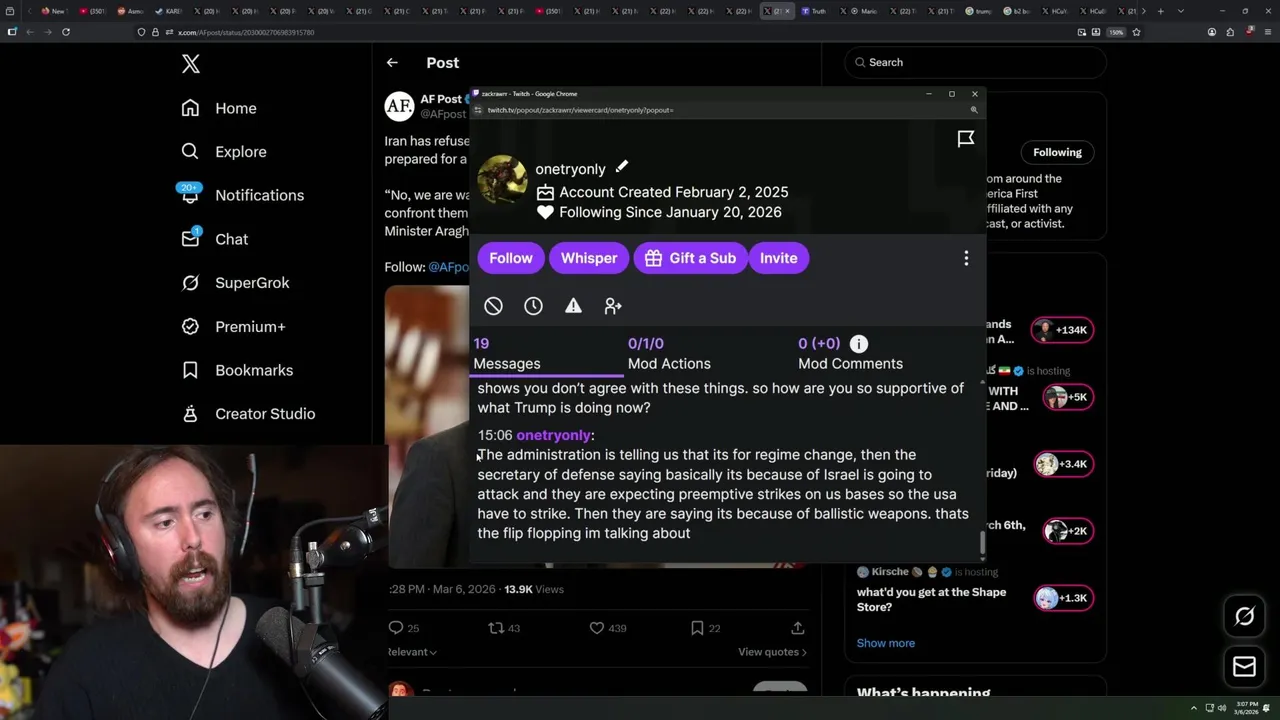Image resolution: width=1280 pixels, height=720 pixels.
Task: Click the 13.9K Views count
Action: [534, 589]
